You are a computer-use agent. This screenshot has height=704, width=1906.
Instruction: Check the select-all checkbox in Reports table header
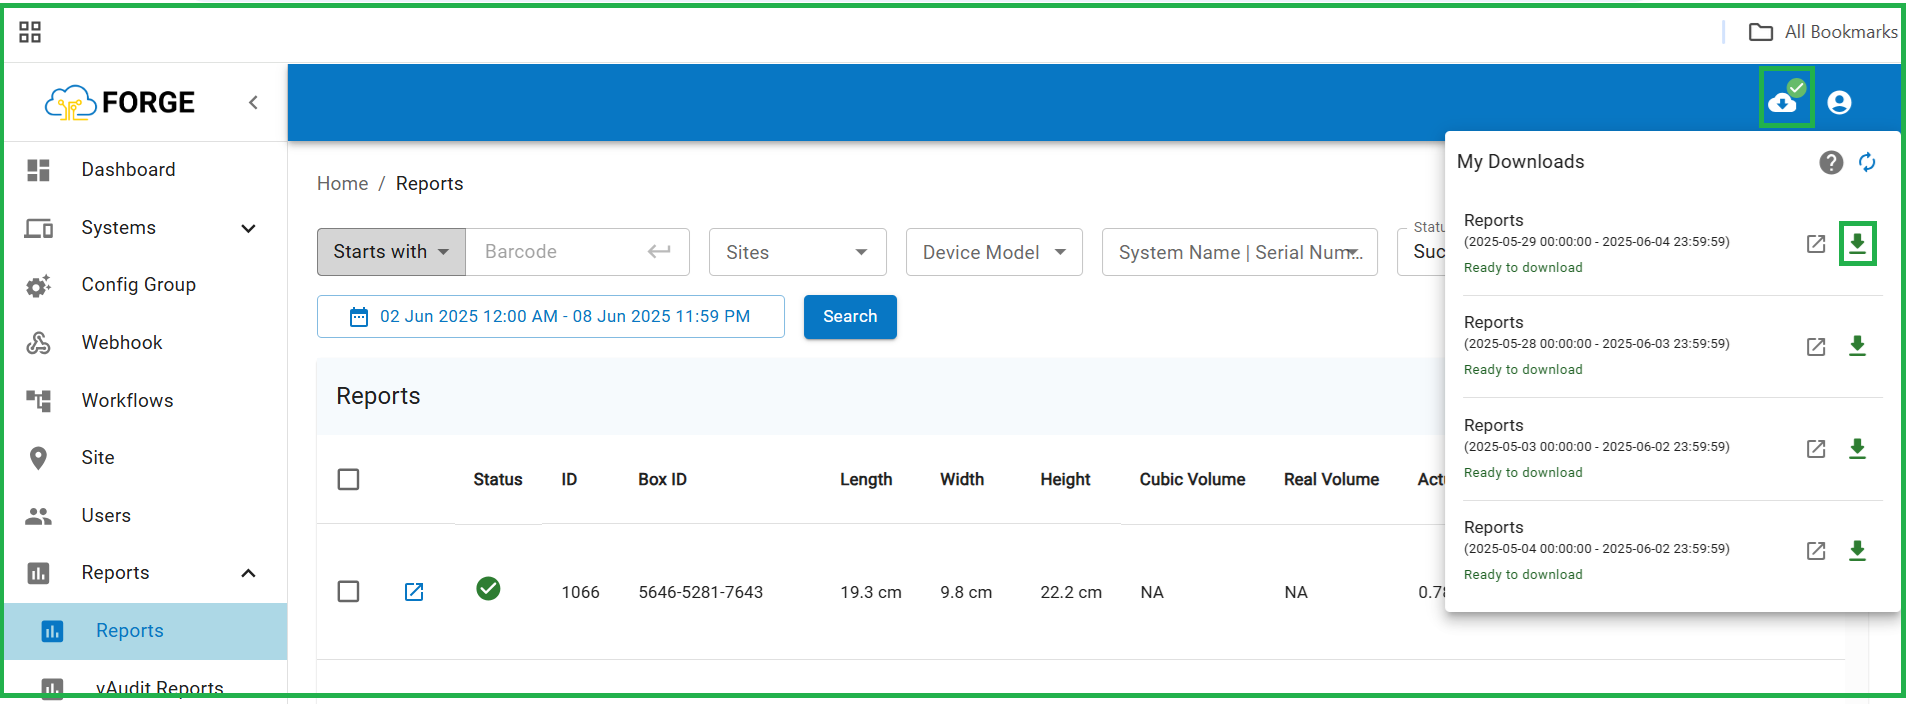[x=349, y=480]
